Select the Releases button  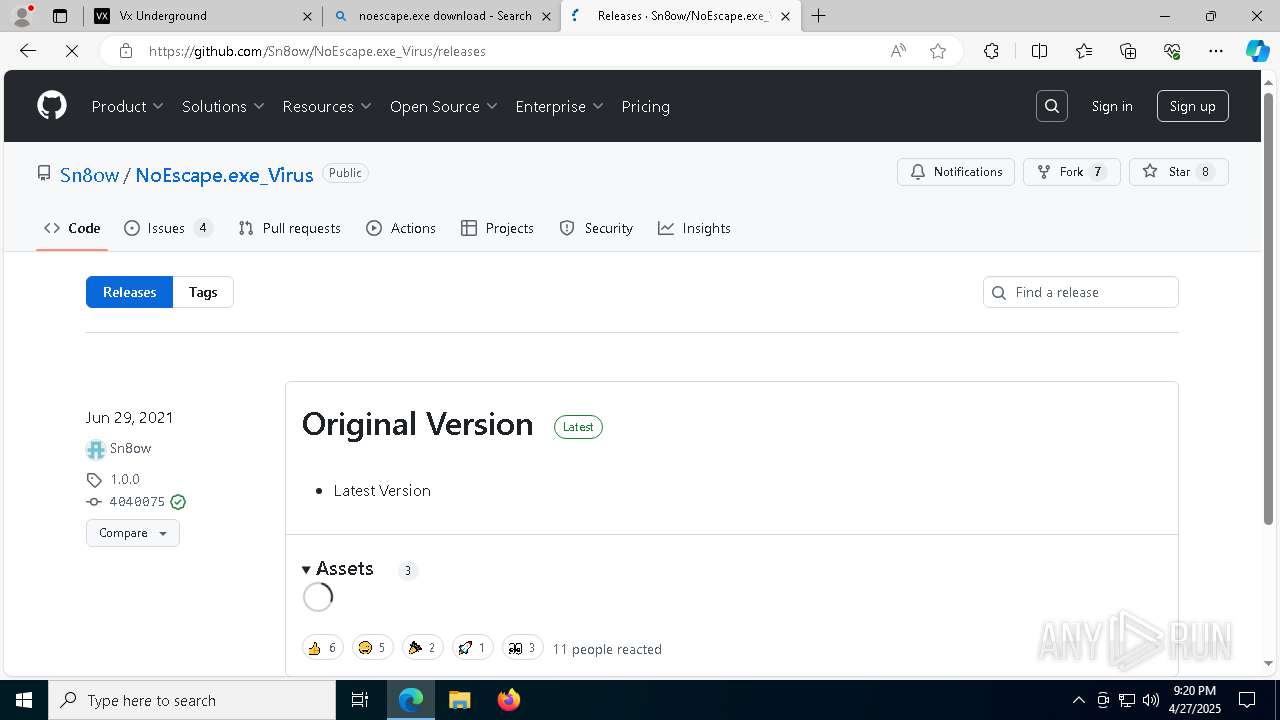pos(130,292)
